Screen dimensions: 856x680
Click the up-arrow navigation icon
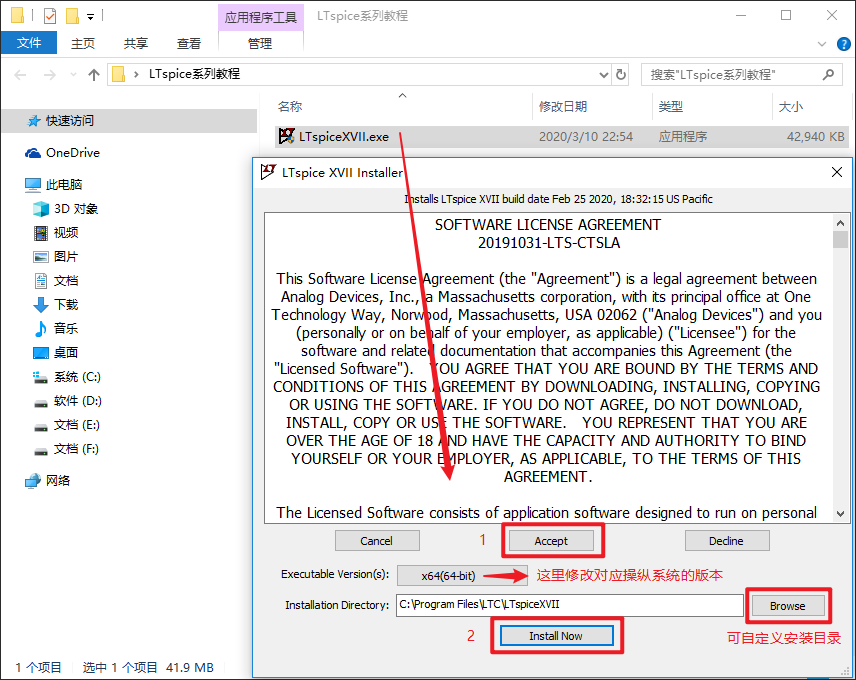(x=93, y=74)
